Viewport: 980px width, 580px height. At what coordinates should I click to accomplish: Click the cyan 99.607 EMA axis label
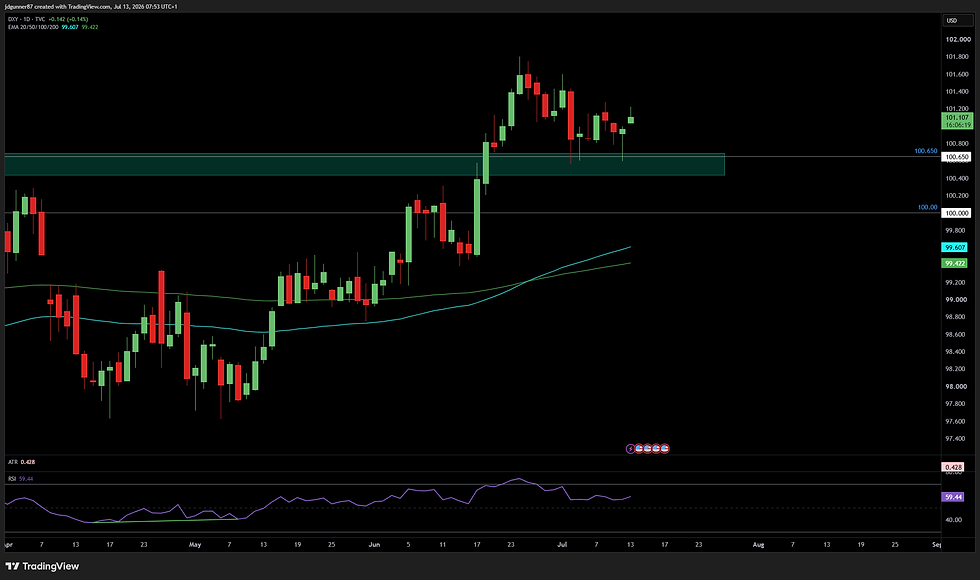(x=955, y=248)
